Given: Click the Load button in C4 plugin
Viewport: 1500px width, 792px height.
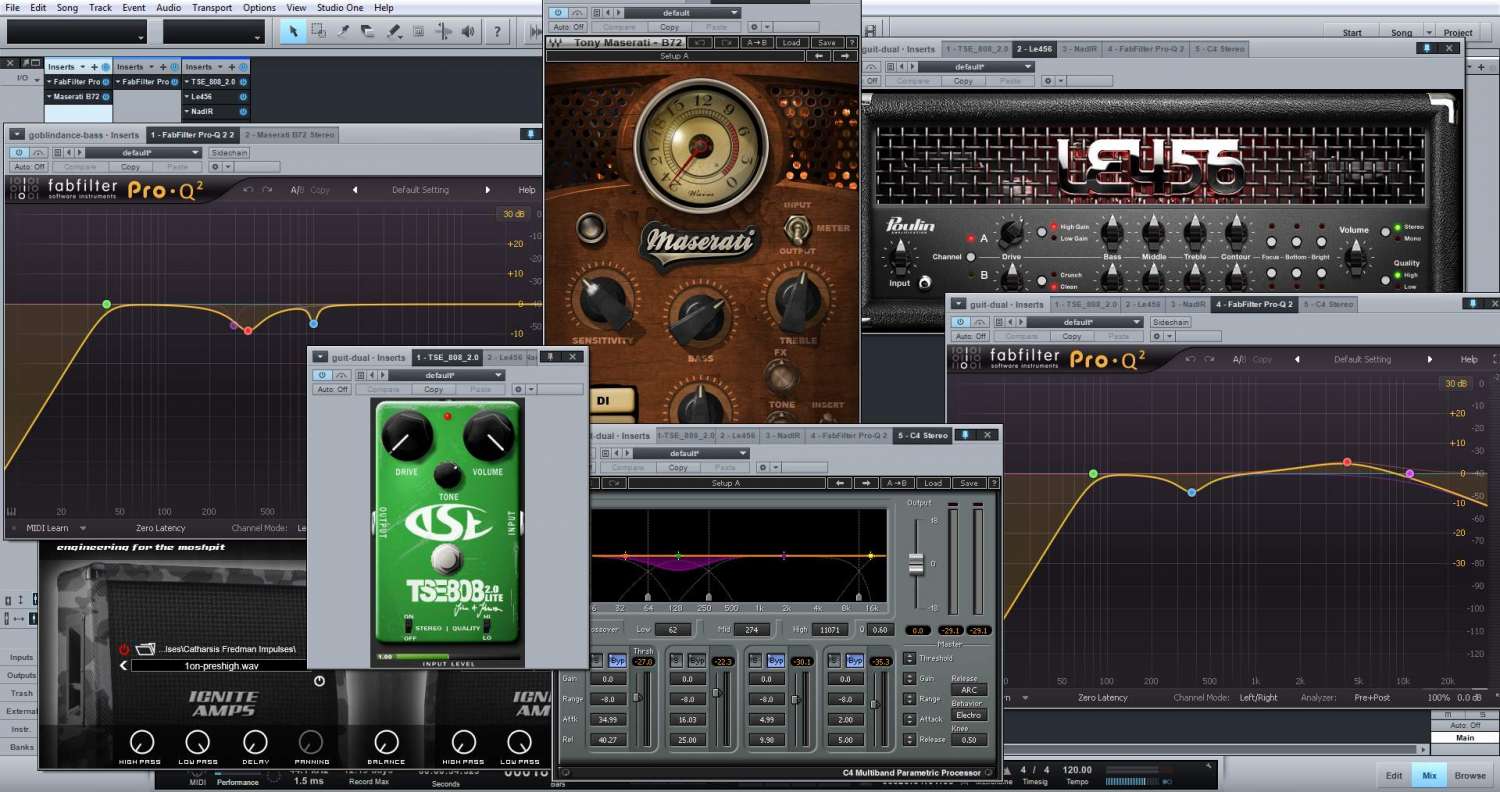Looking at the screenshot, I should [x=932, y=483].
